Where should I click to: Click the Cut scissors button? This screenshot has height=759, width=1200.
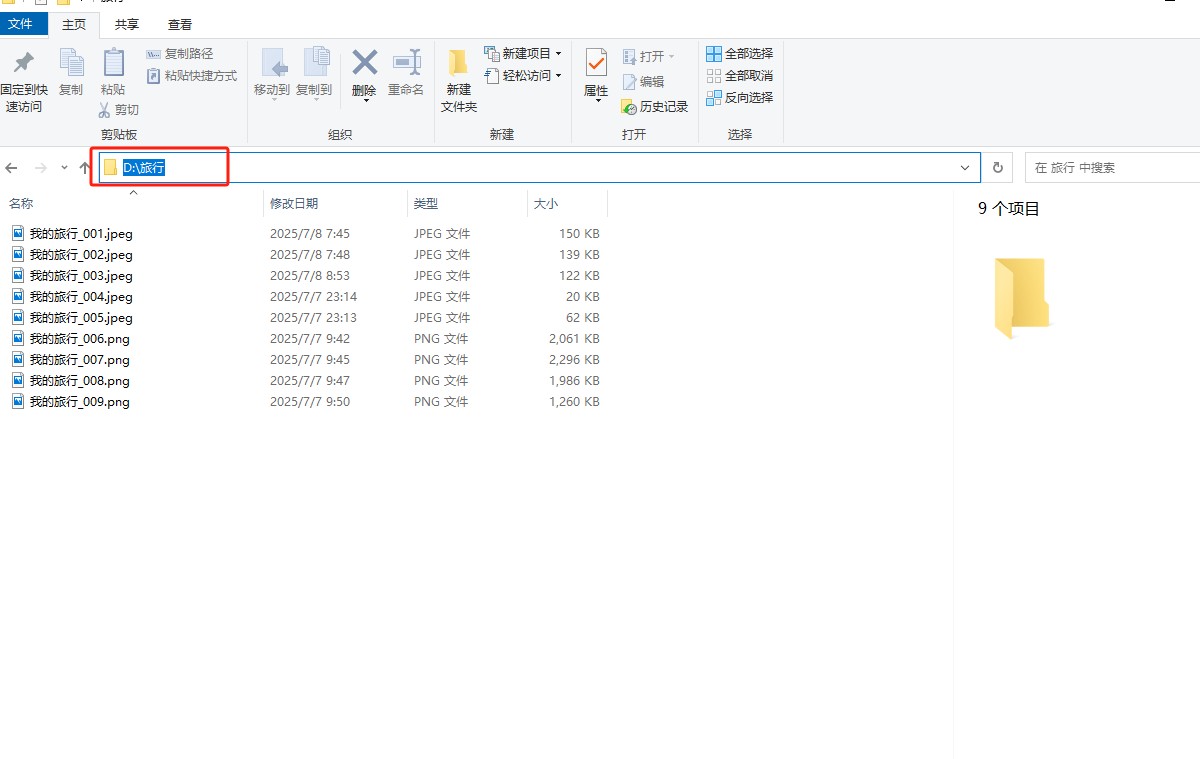[x=119, y=110]
